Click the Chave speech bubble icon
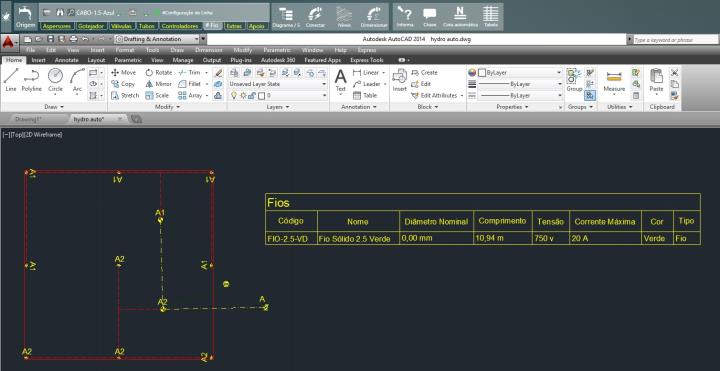Image resolution: width=720 pixels, height=371 pixels. pyautogui.click(x=430, y=17)
